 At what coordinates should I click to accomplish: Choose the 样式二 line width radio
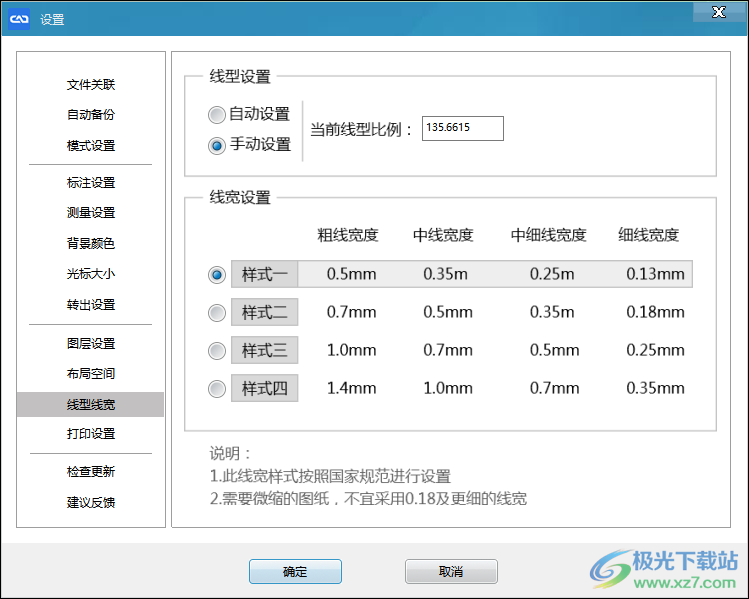[217, 313]
